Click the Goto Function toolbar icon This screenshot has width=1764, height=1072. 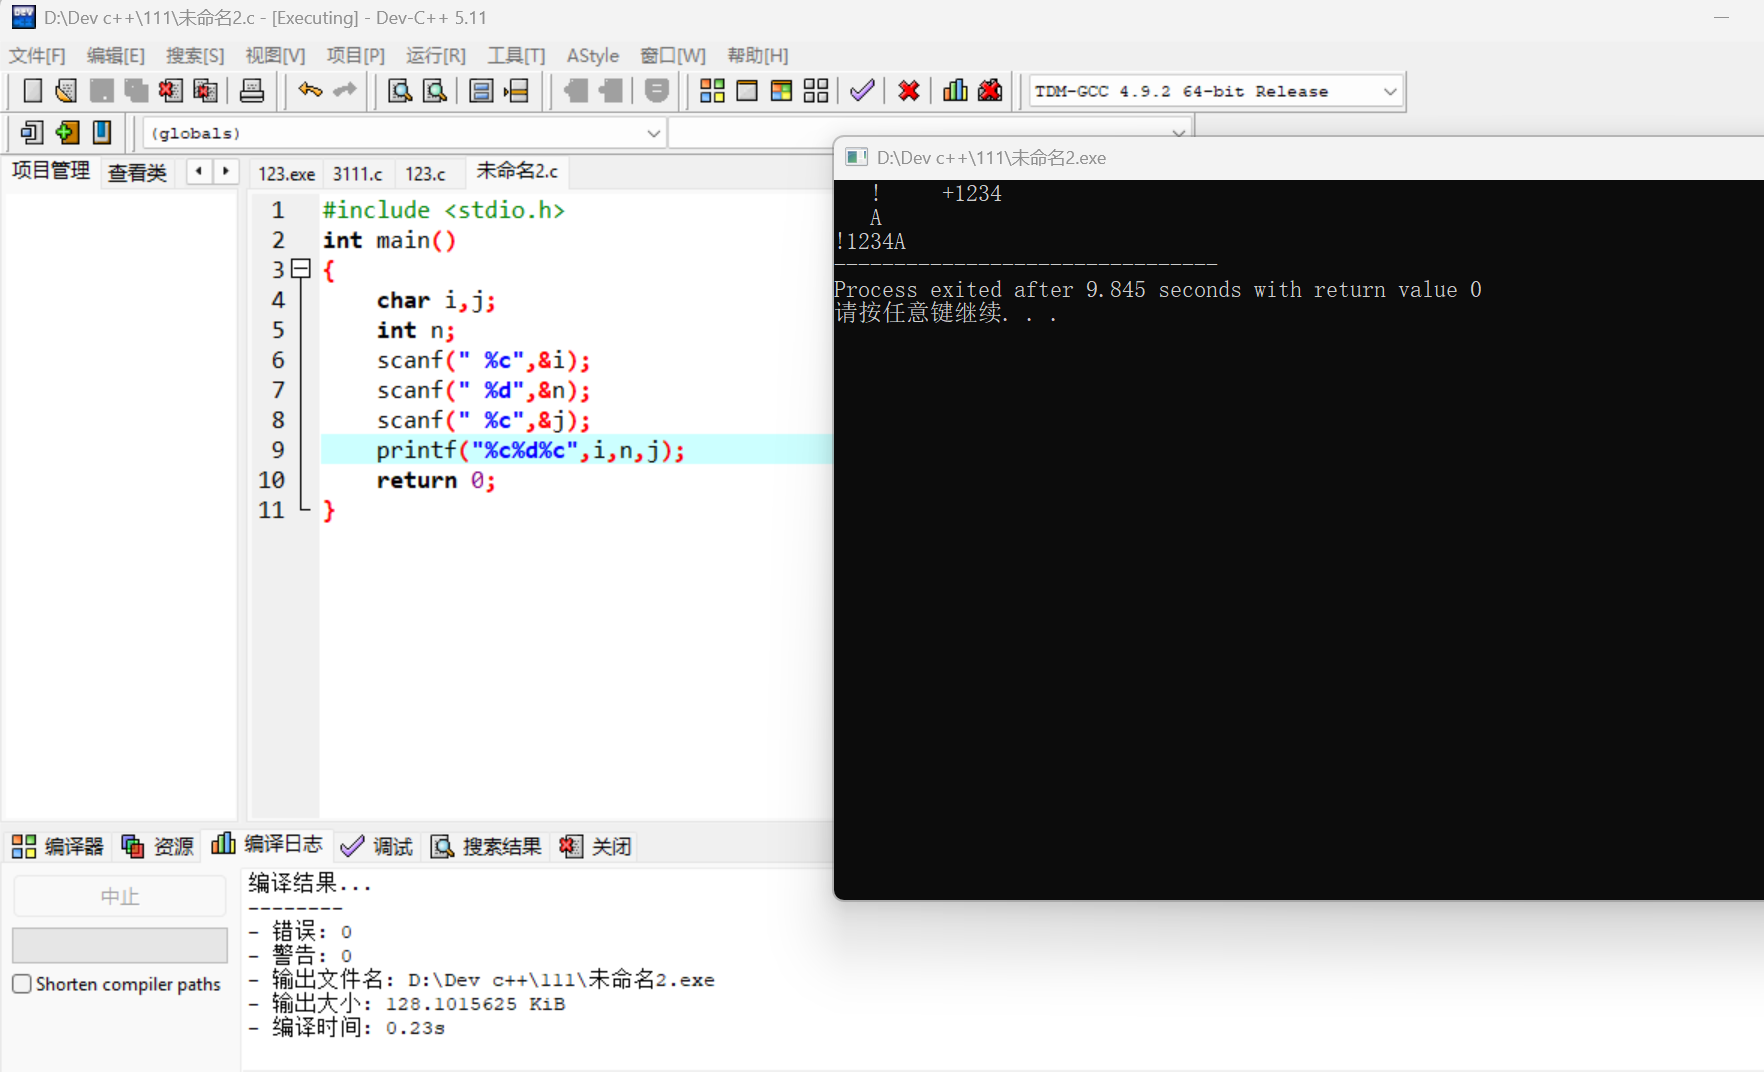click(481, 91)
